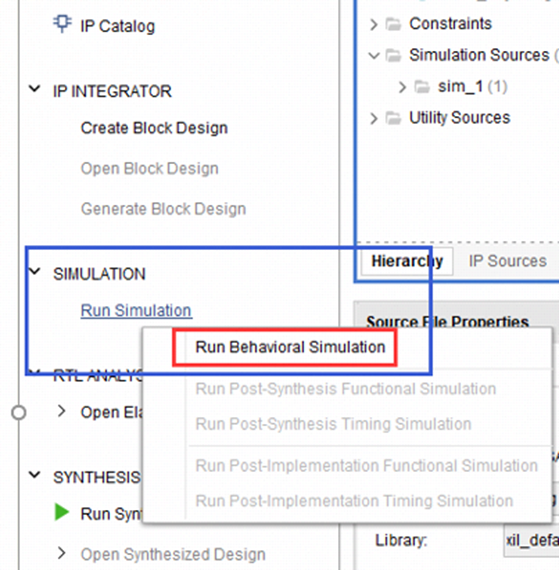Collapse SIMULATION section

pos(35,271)
